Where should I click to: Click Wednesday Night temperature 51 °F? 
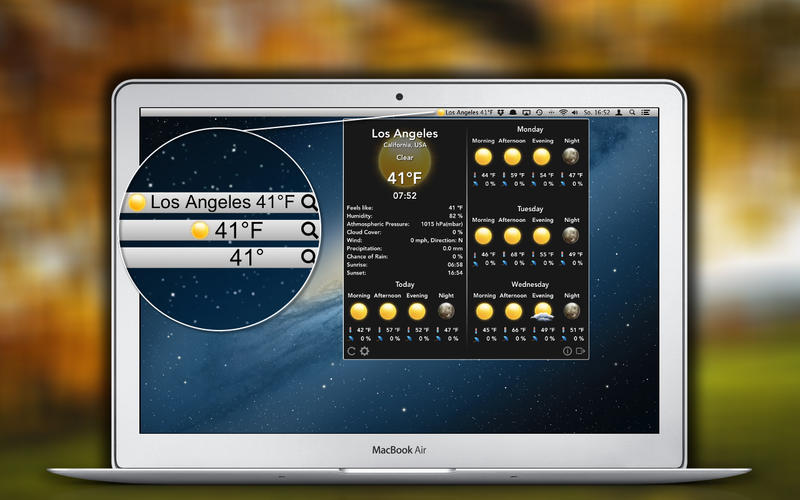pyautogui.click(x=577, y=331)
